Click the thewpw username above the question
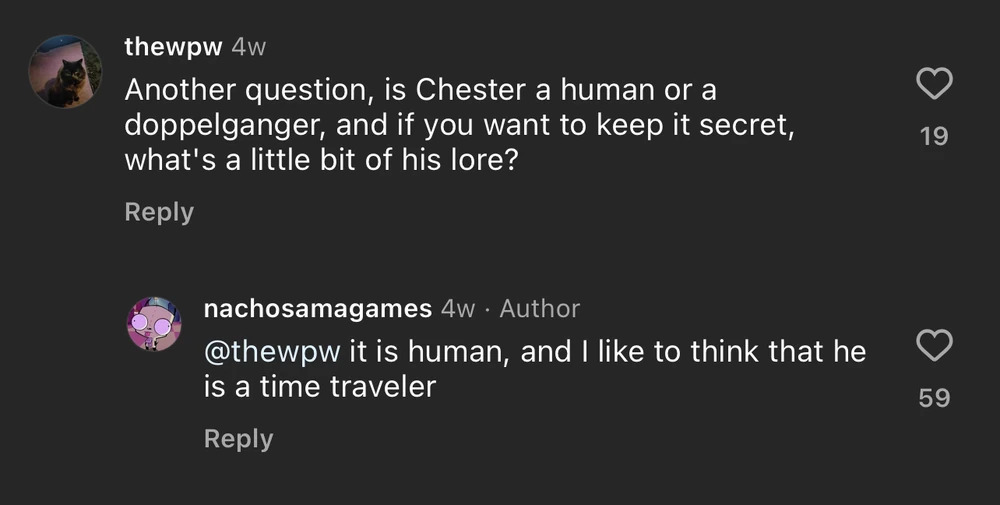 click(x=173, y=46)
